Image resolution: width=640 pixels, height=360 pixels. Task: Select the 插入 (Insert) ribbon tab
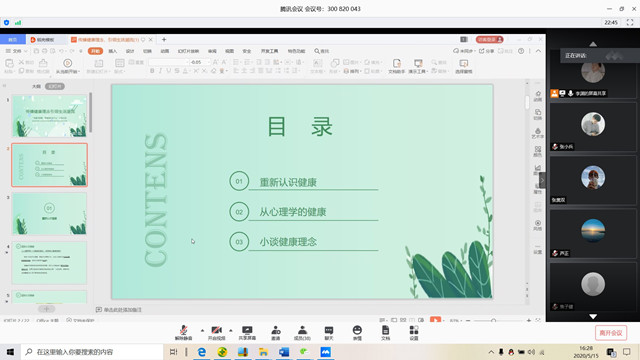click(113, 51)
